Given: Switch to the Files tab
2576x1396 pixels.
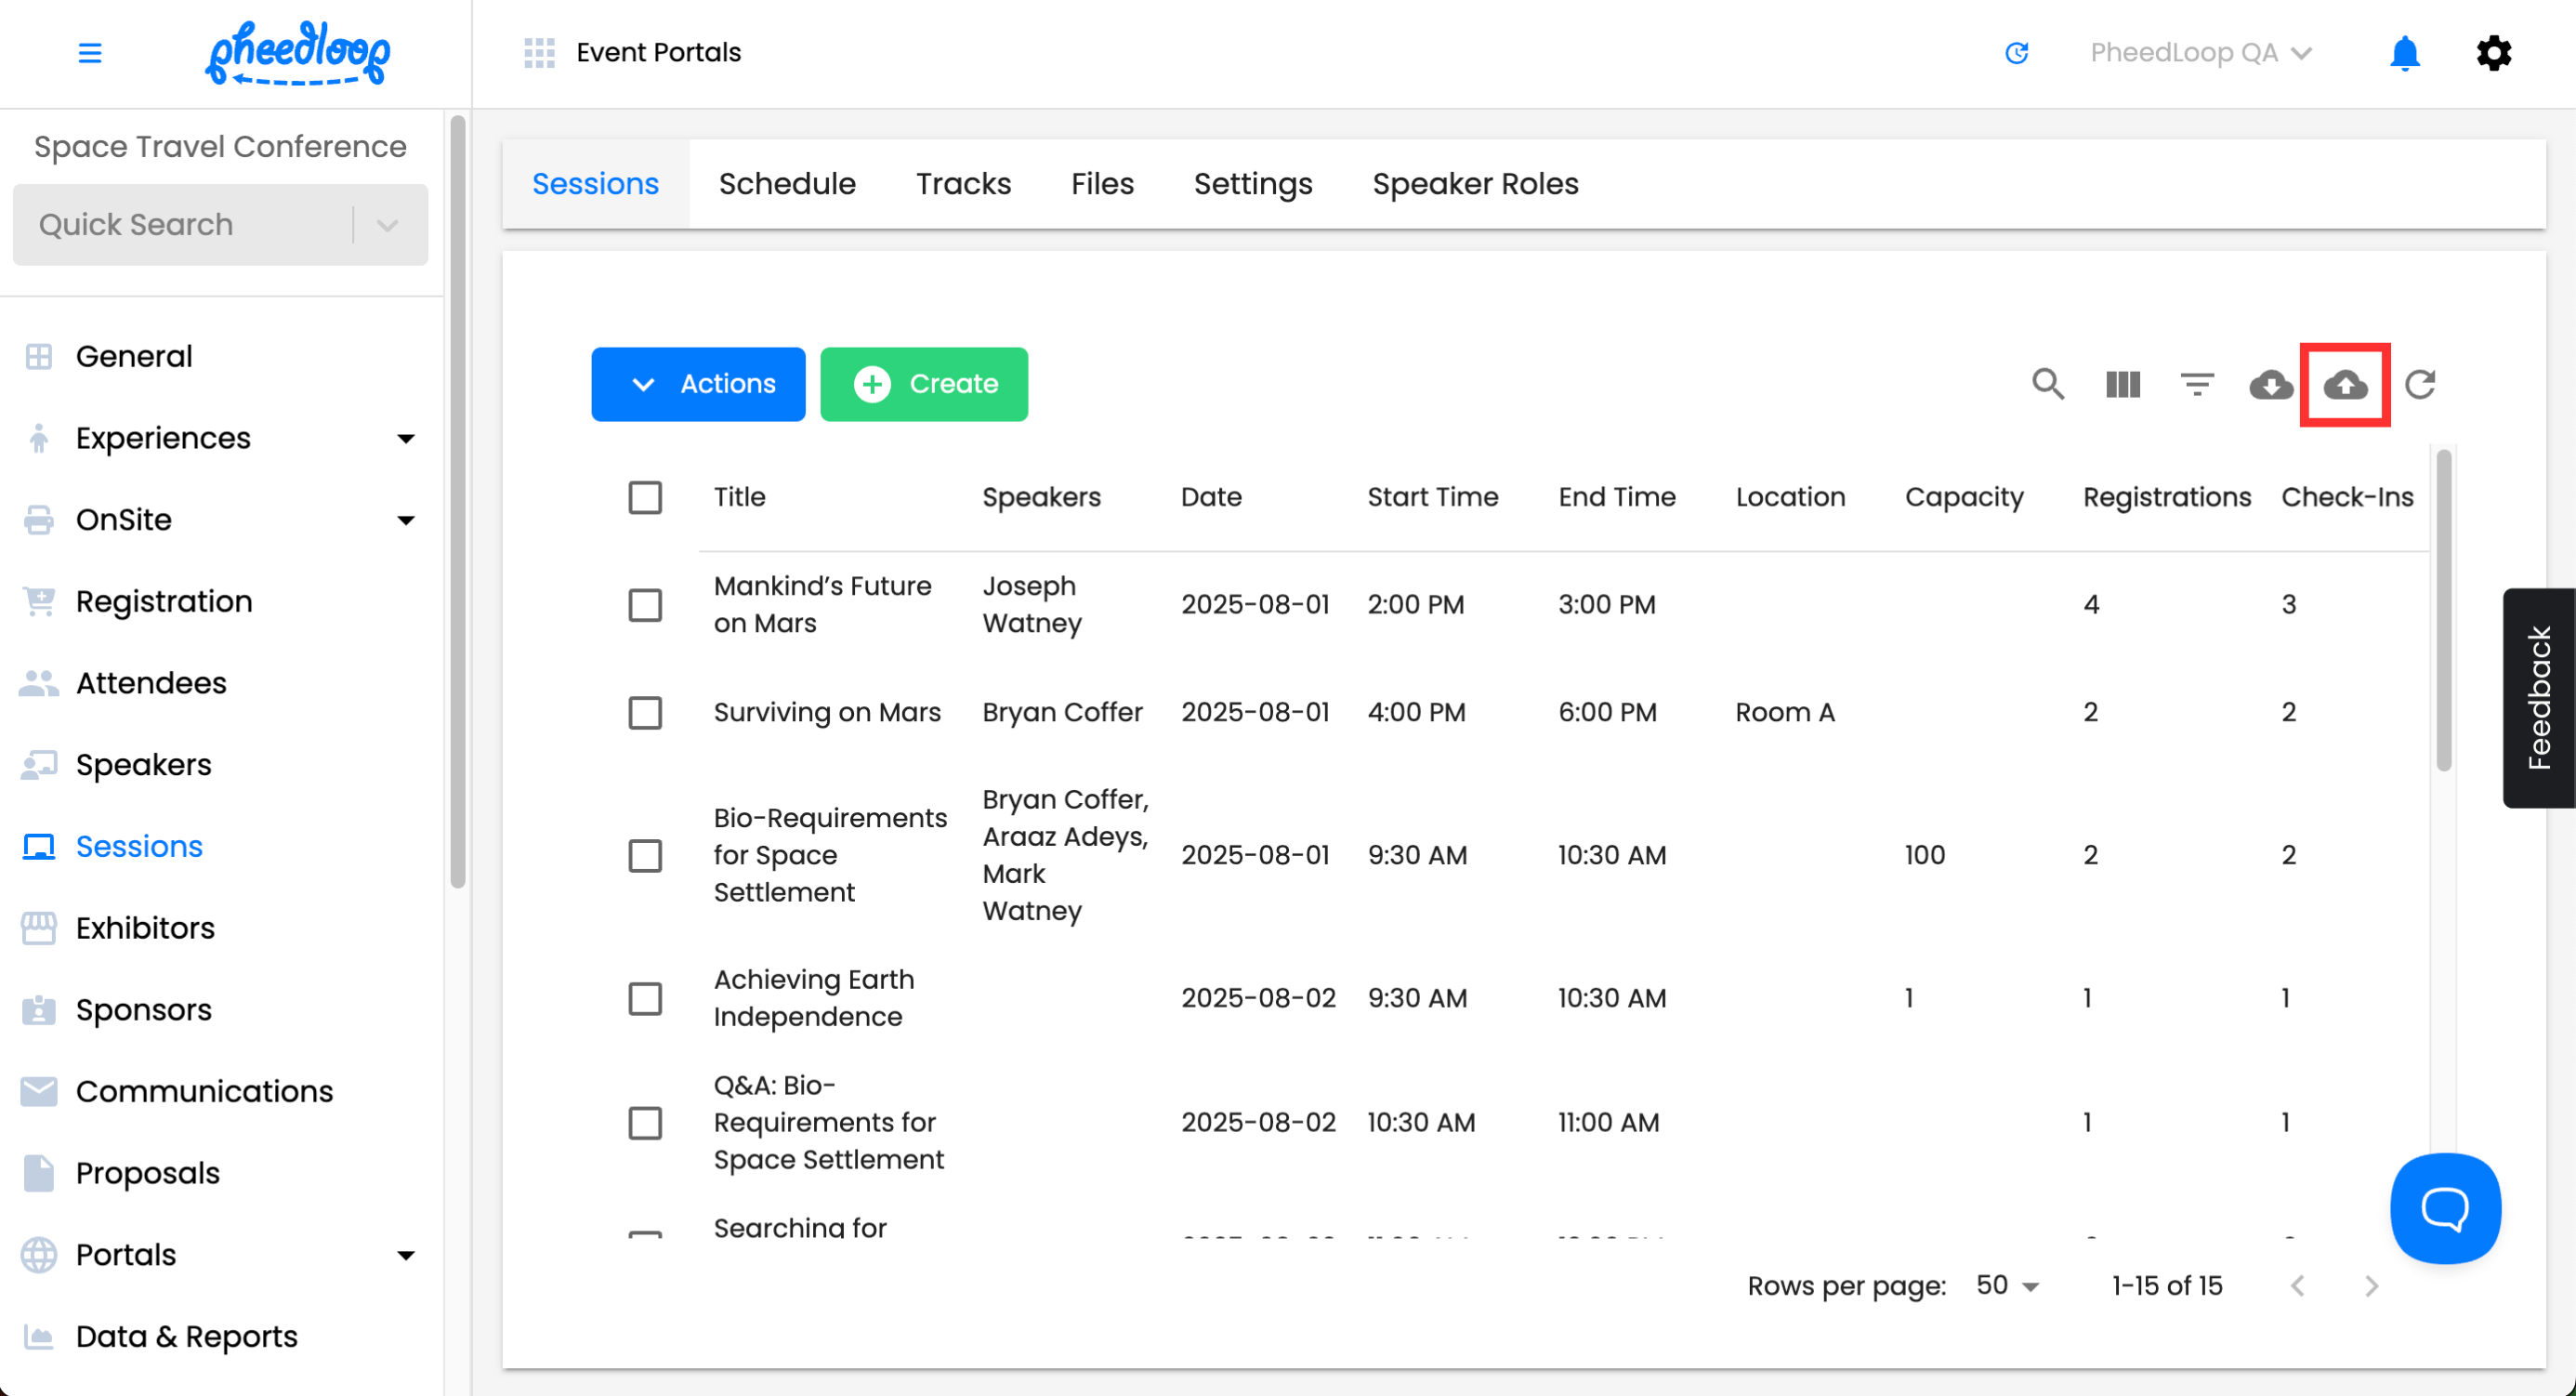Looking at the screenshot, I should point(1102,184).
